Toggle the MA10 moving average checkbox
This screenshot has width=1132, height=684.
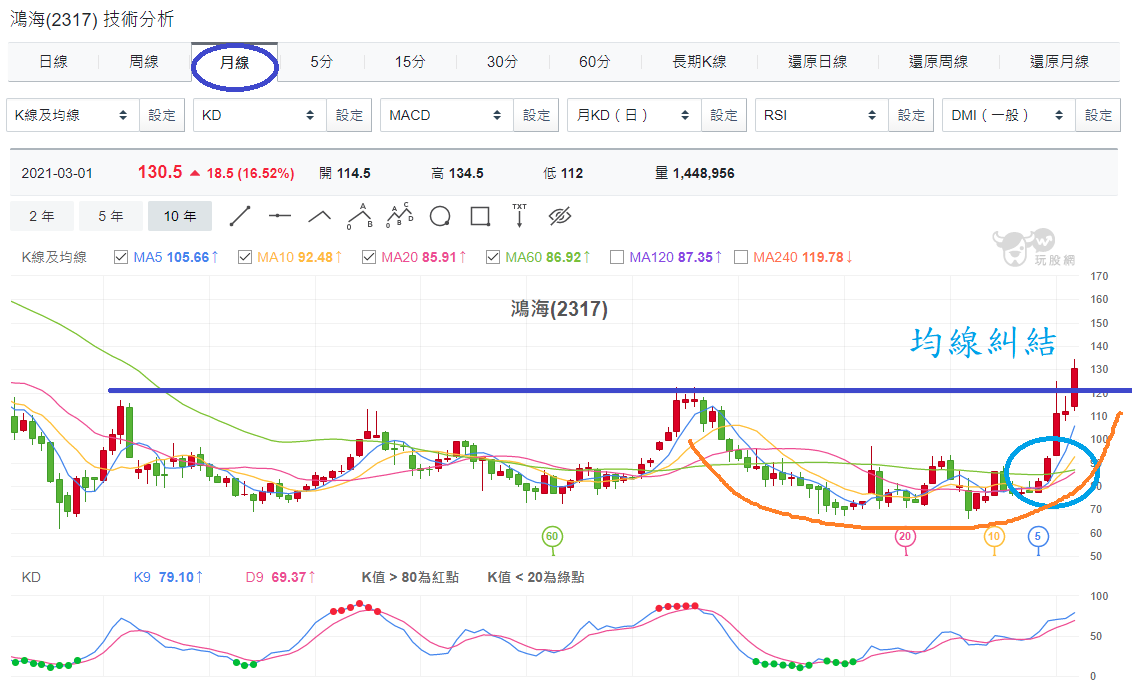pyautogui.click(x=245, y=257)
